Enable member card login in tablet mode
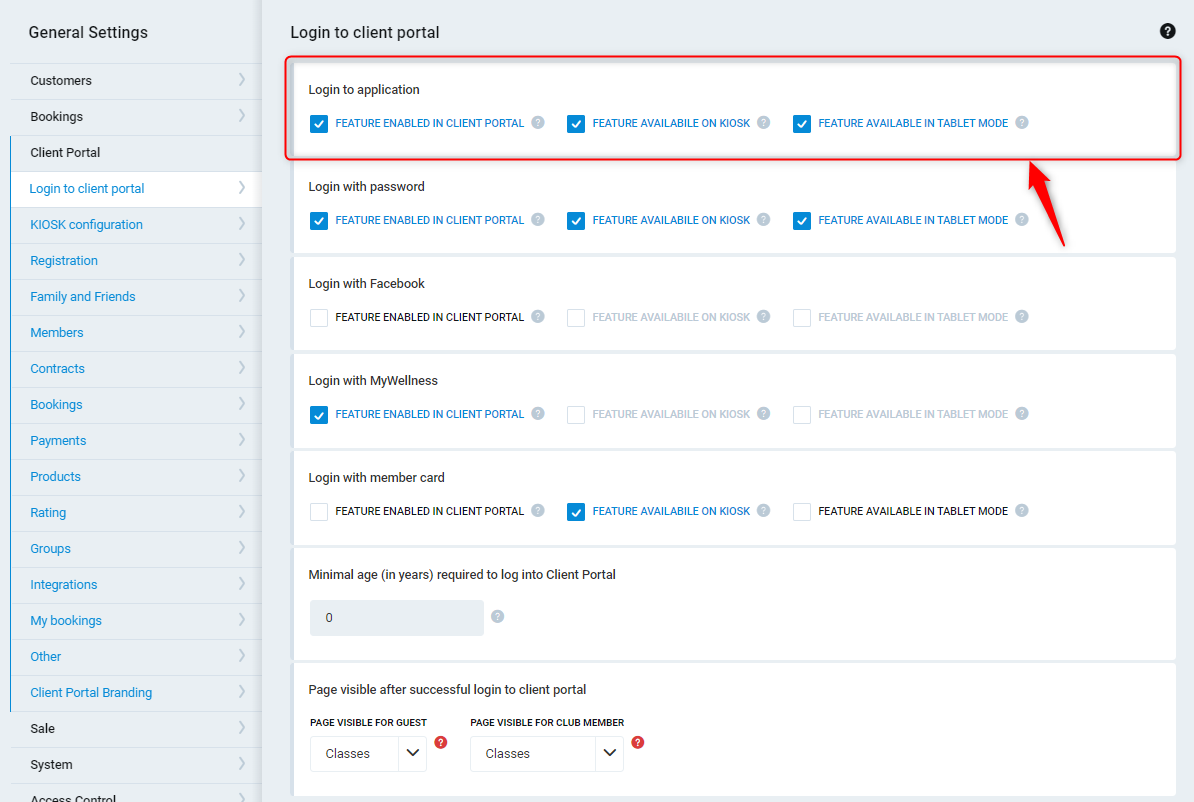The width and height of the screenshot is (1194, 802). [x=802, y=512]
